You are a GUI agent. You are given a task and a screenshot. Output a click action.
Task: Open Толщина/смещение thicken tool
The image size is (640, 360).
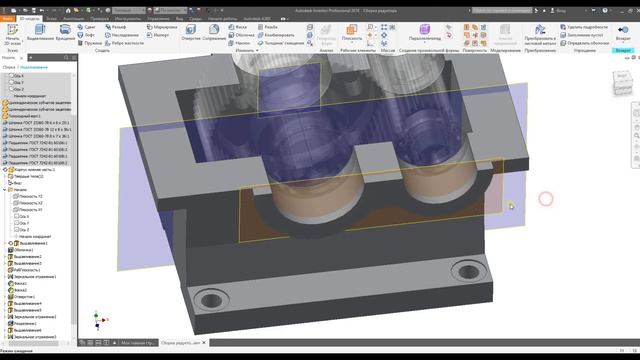pos(281,43)
